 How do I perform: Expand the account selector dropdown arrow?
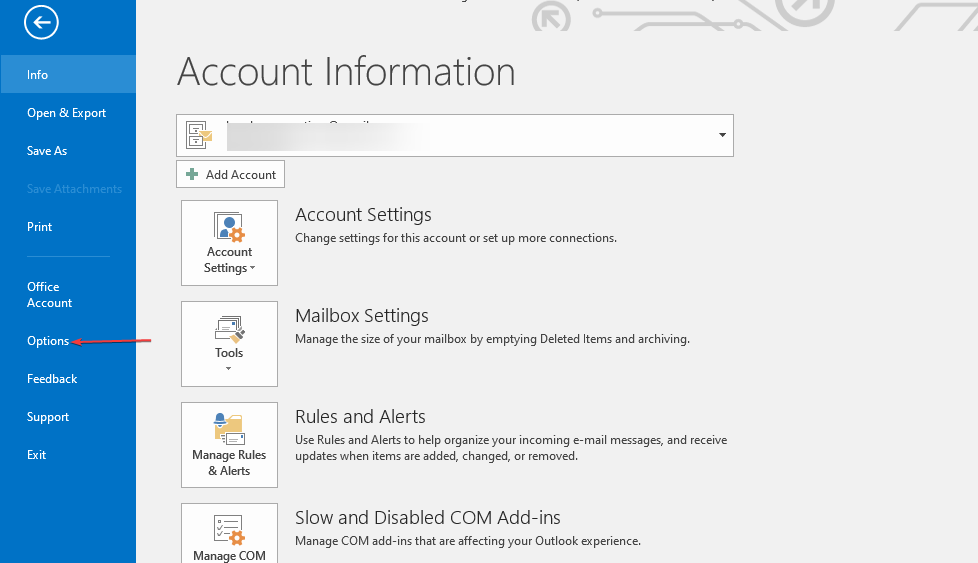722,135
